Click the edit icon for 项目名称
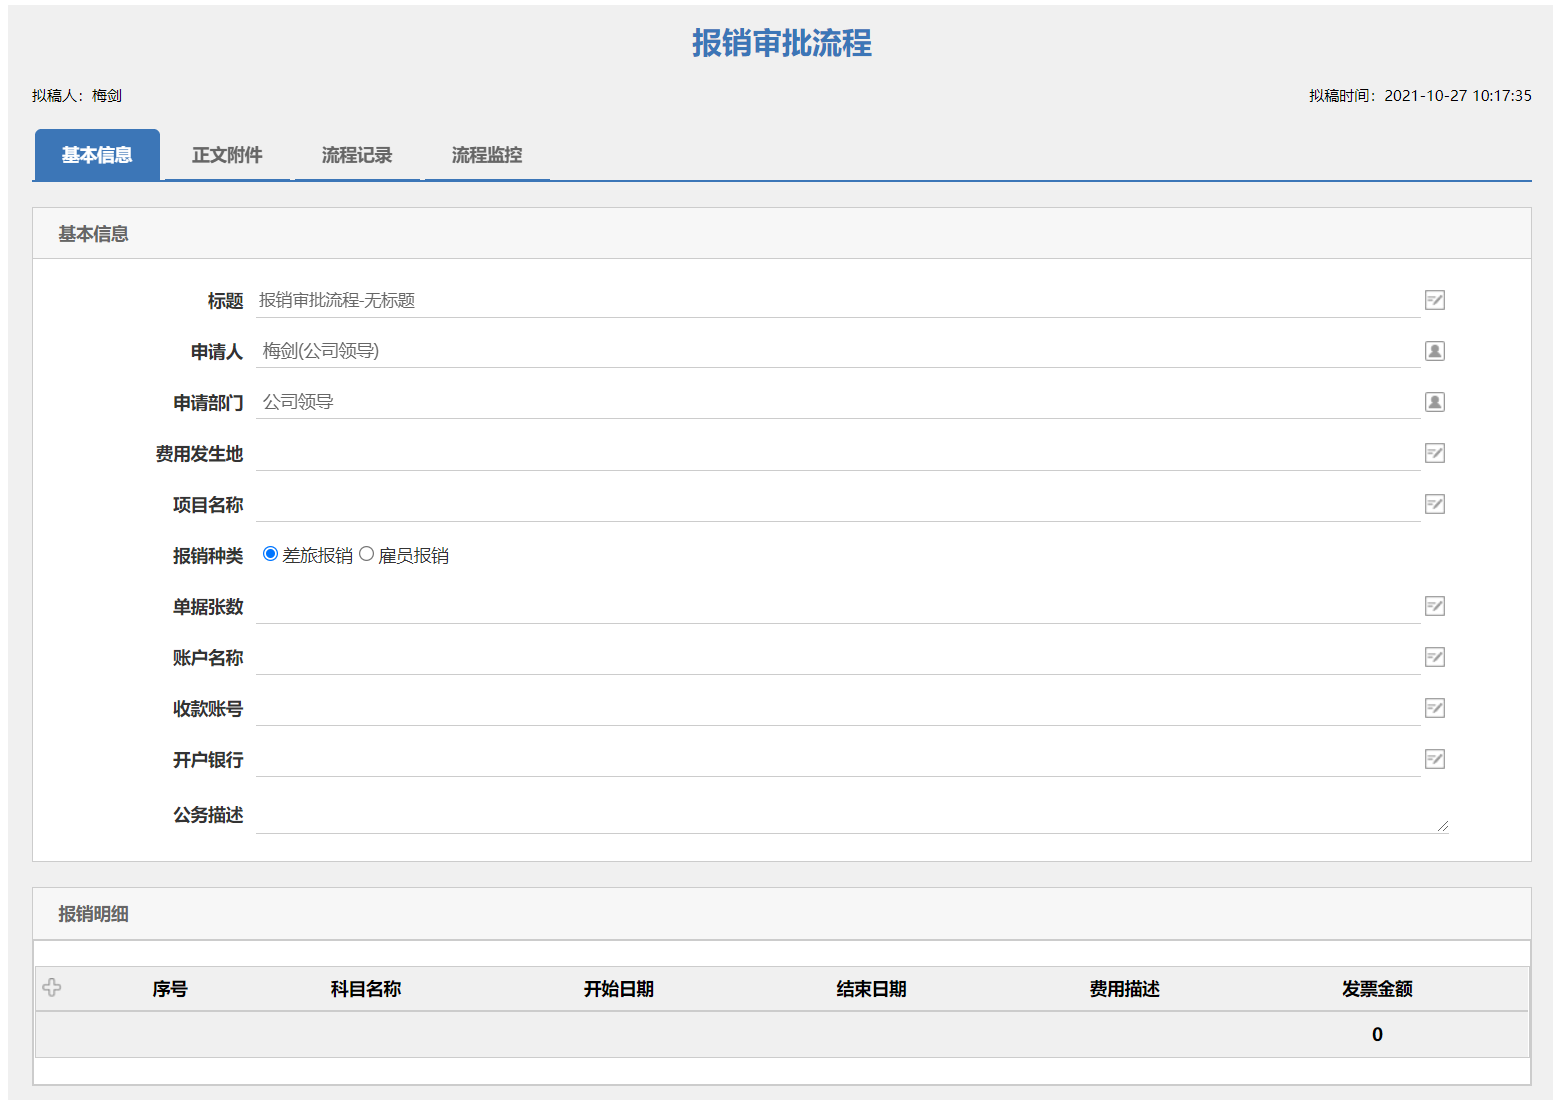The width and height of the screenshot is (1558, 1114). click(1434, 504)
